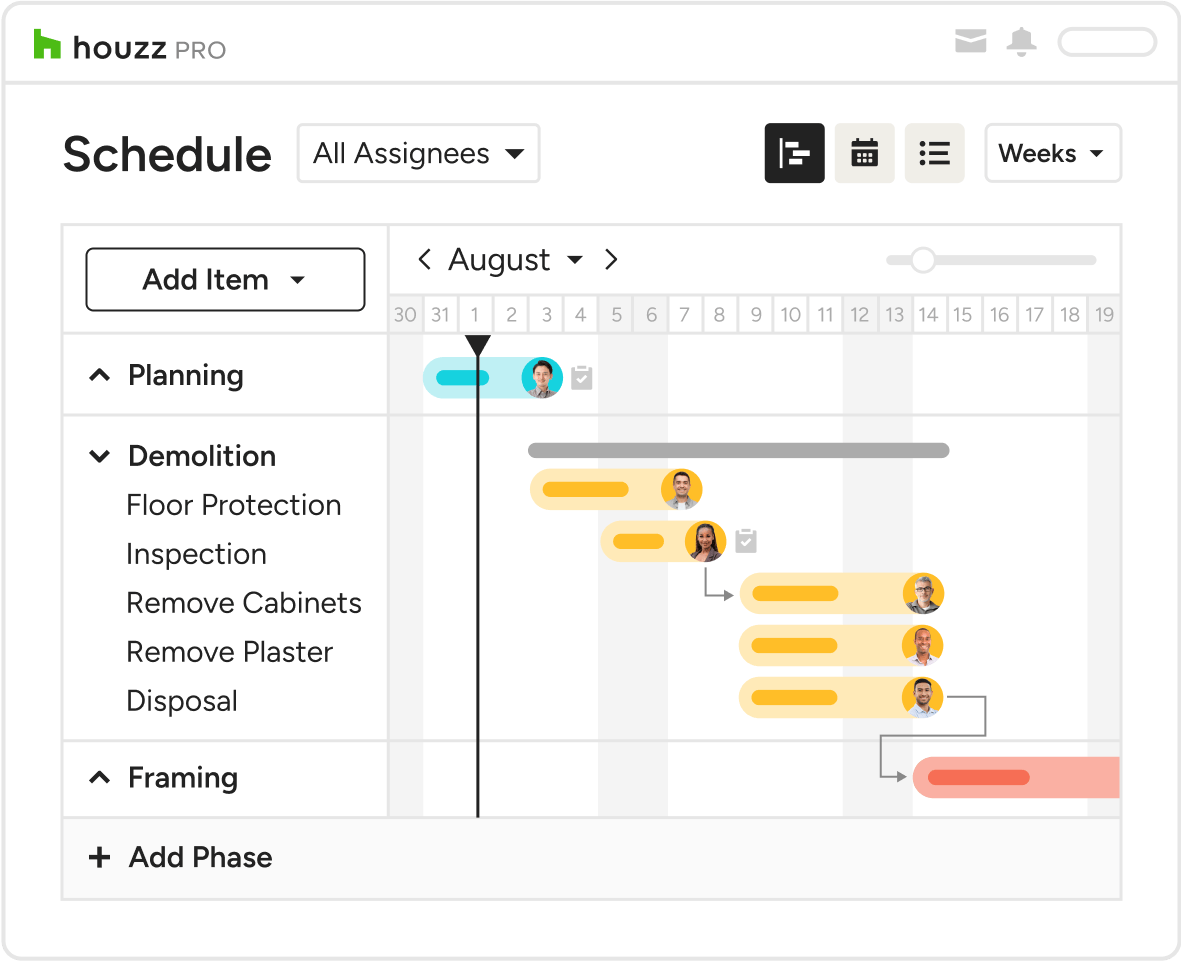Expand the Framing phase

pyautogui.click(x=99, y=777)
